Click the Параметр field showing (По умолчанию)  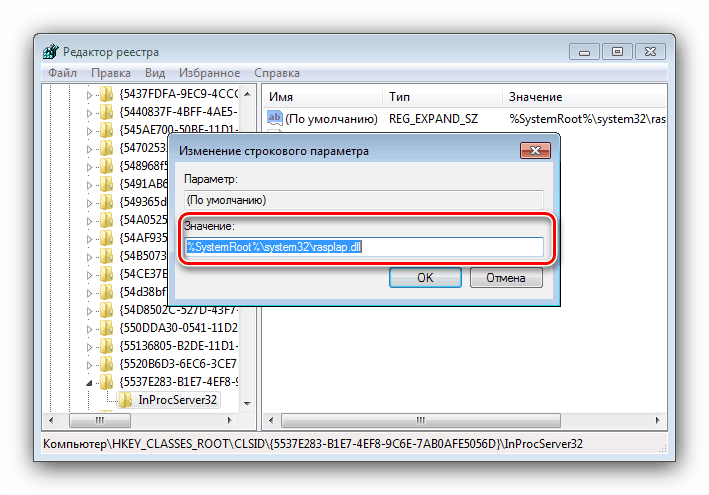point(364,200)
